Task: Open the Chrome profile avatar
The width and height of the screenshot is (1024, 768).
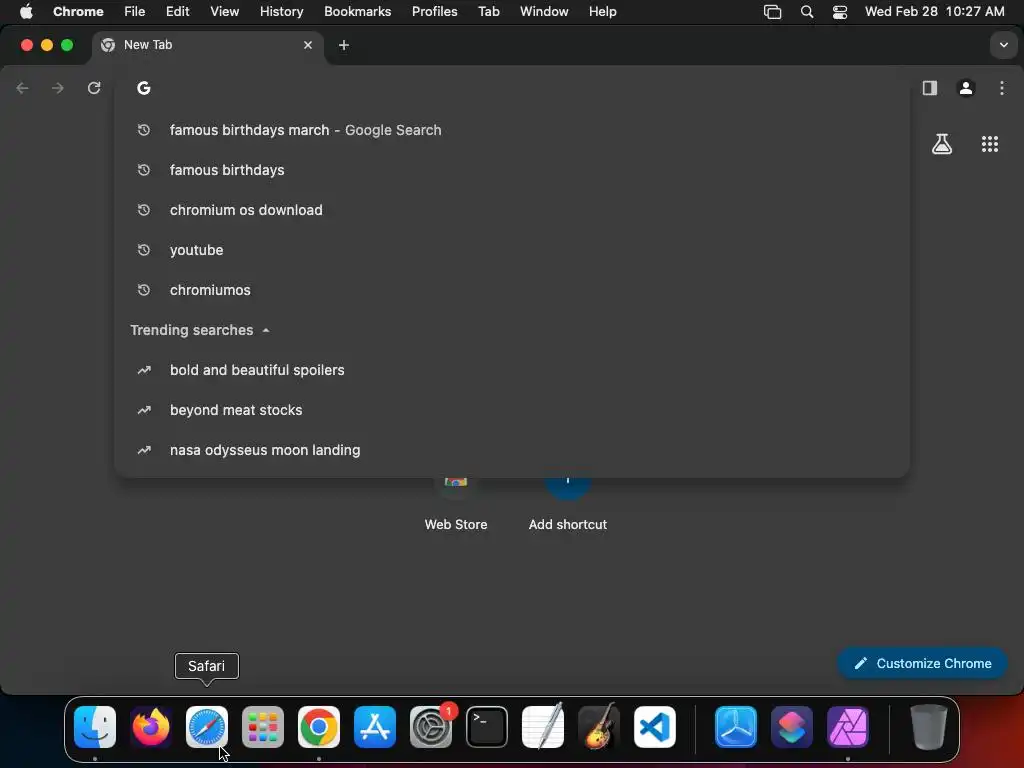Action: [966, 88]
